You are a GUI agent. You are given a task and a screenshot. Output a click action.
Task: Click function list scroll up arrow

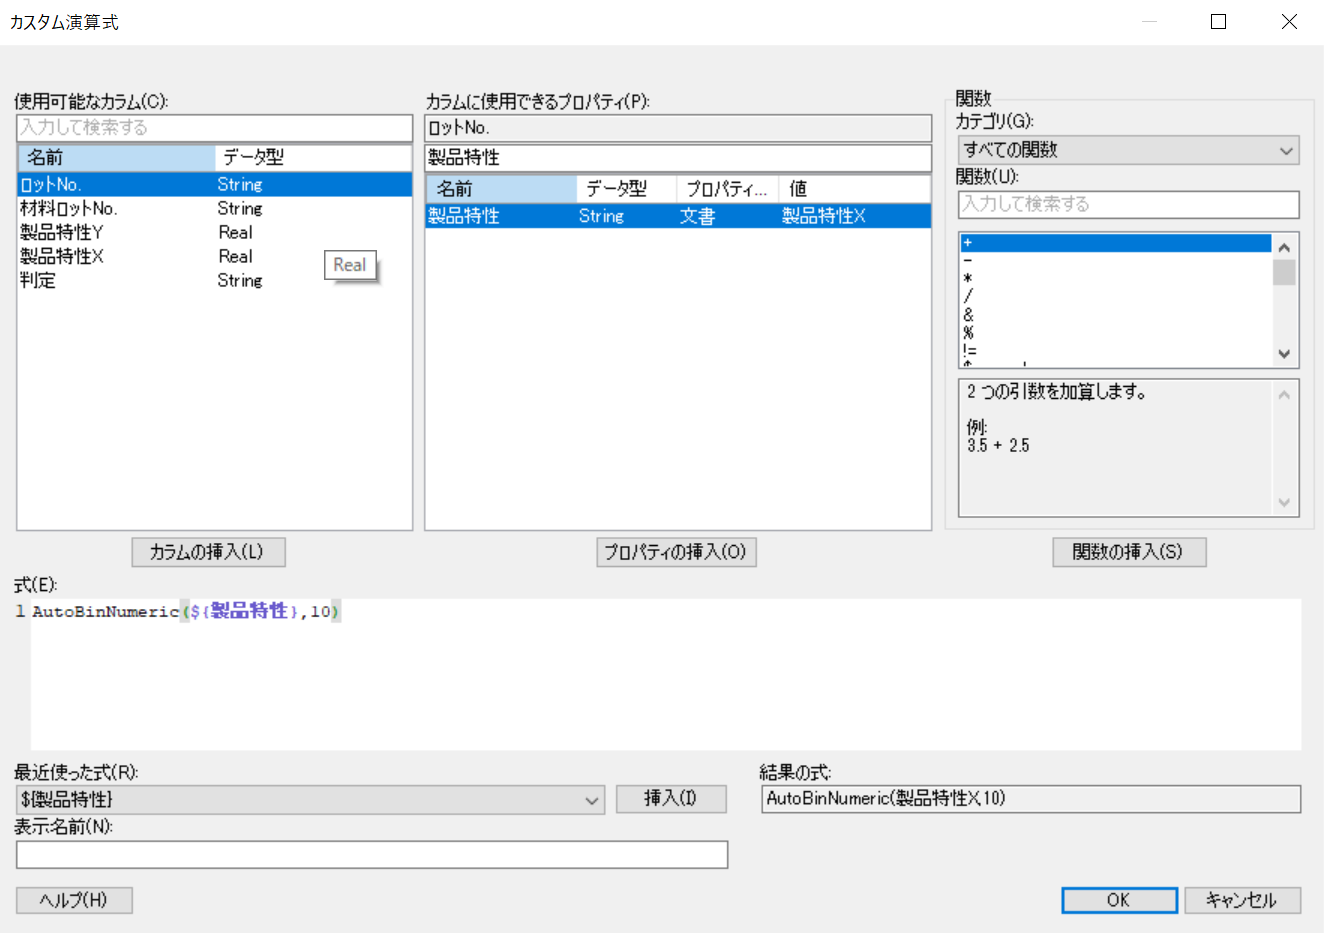coord(1284,247)
